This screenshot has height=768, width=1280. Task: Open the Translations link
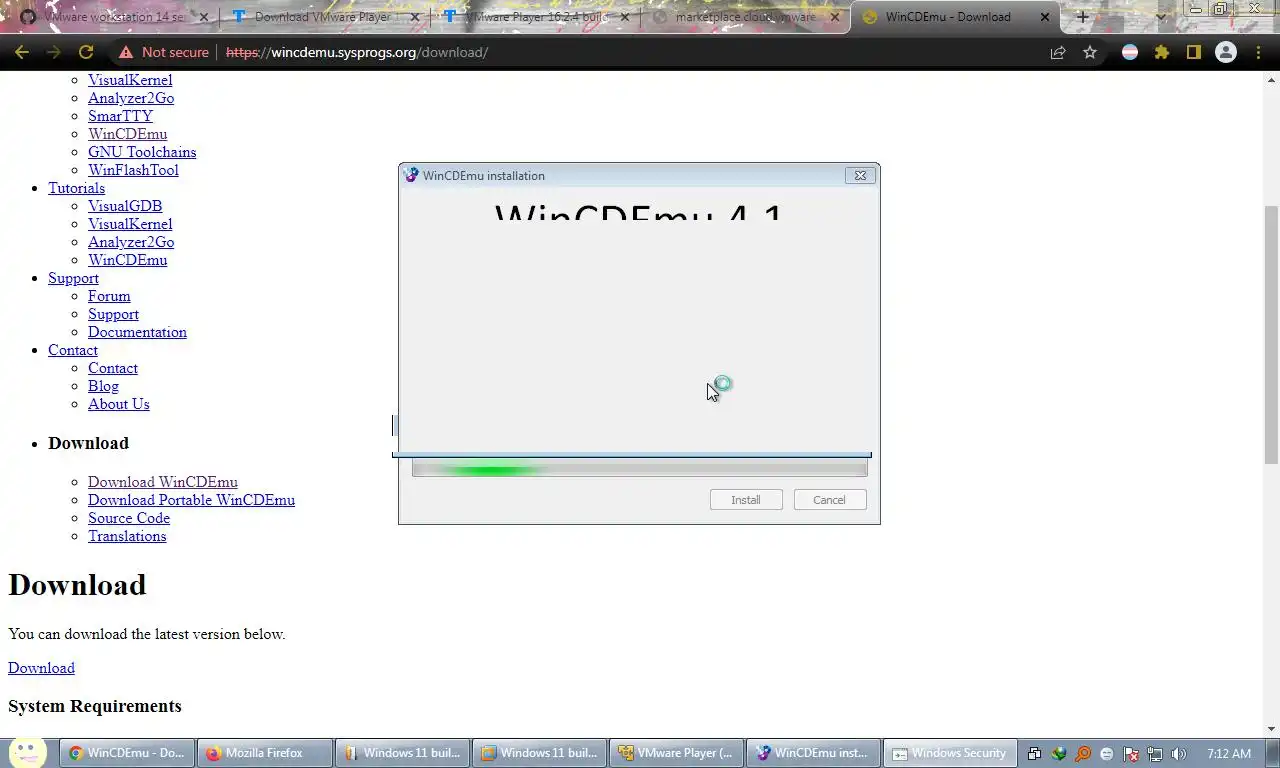click(x=127, y=536)
